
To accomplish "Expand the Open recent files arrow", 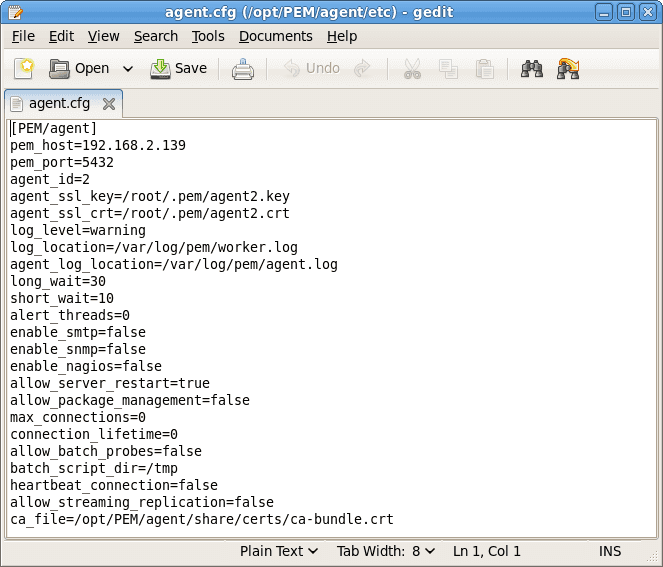I will (x=127, y=69).
